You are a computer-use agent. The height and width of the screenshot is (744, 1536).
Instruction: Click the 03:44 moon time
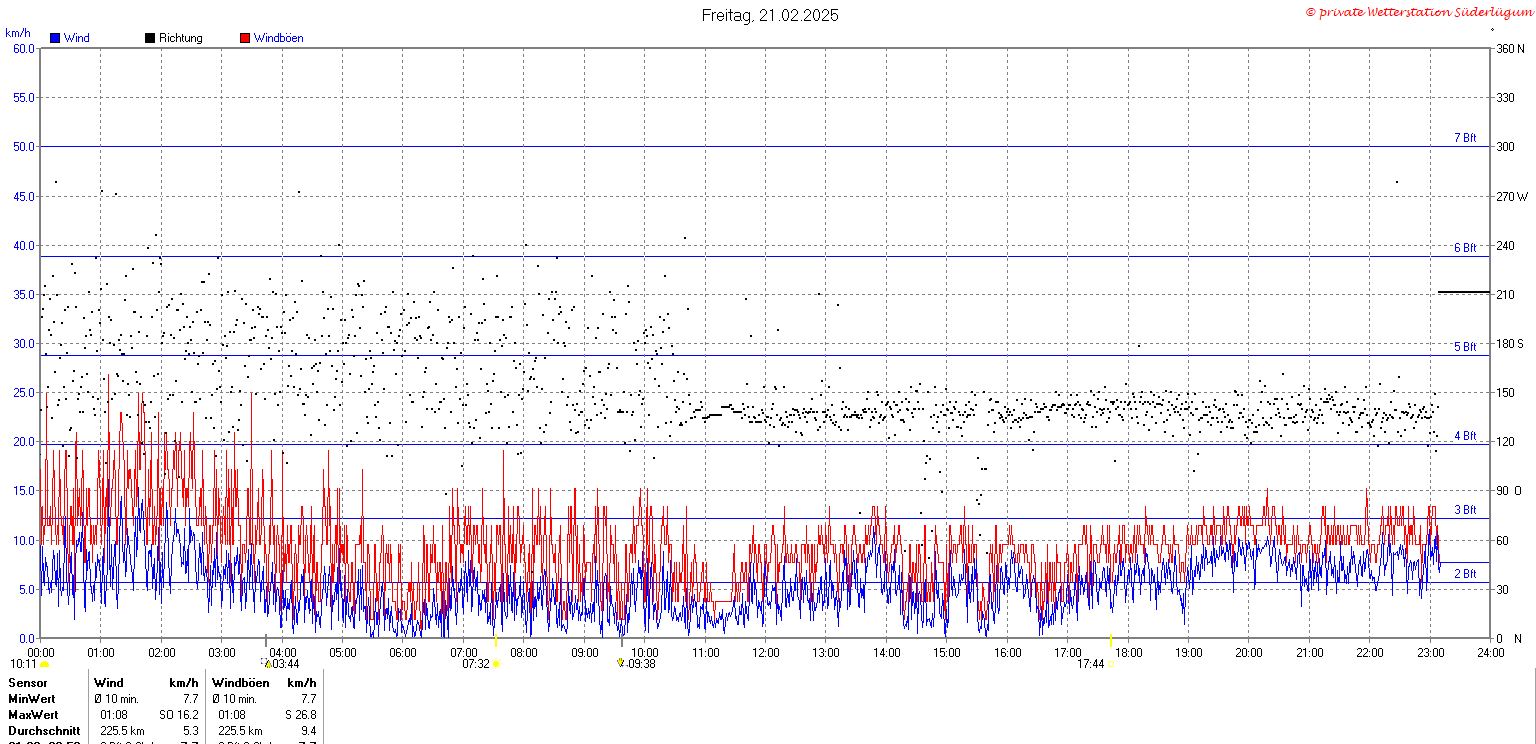(x=286, y=664)
